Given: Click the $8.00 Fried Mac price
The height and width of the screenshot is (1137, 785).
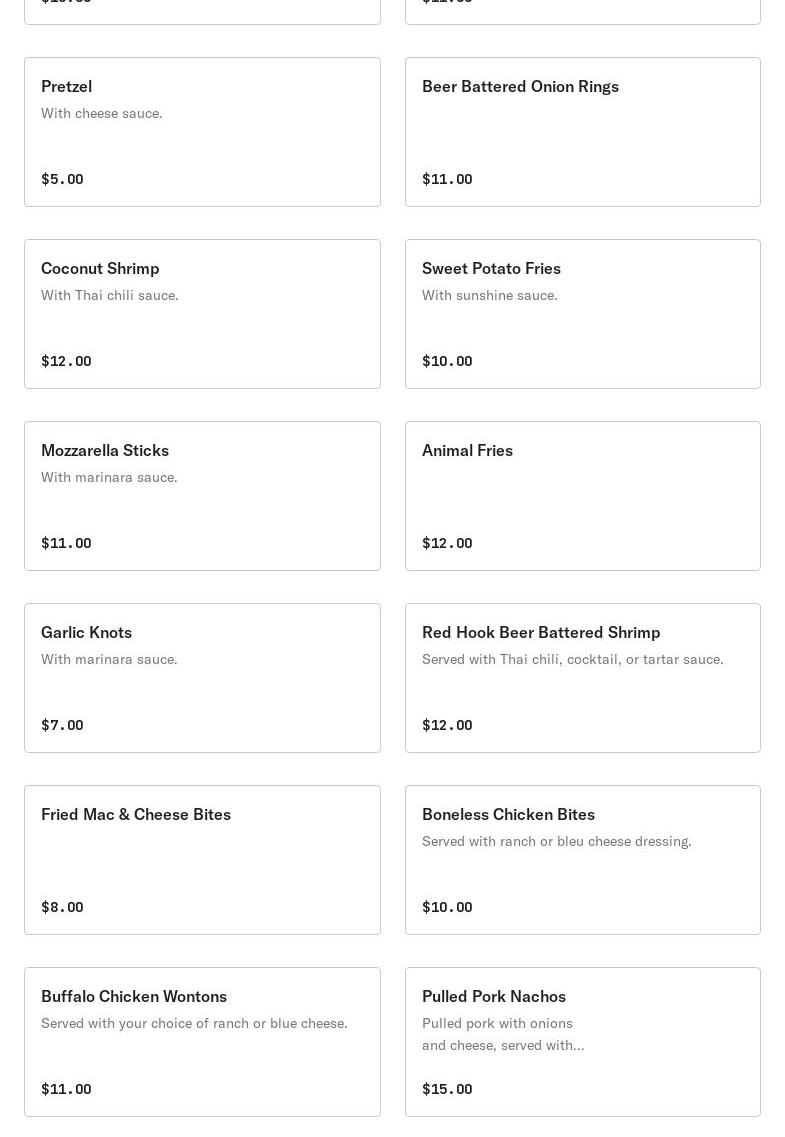Looking at the screenshot, I should coord(62,907).
